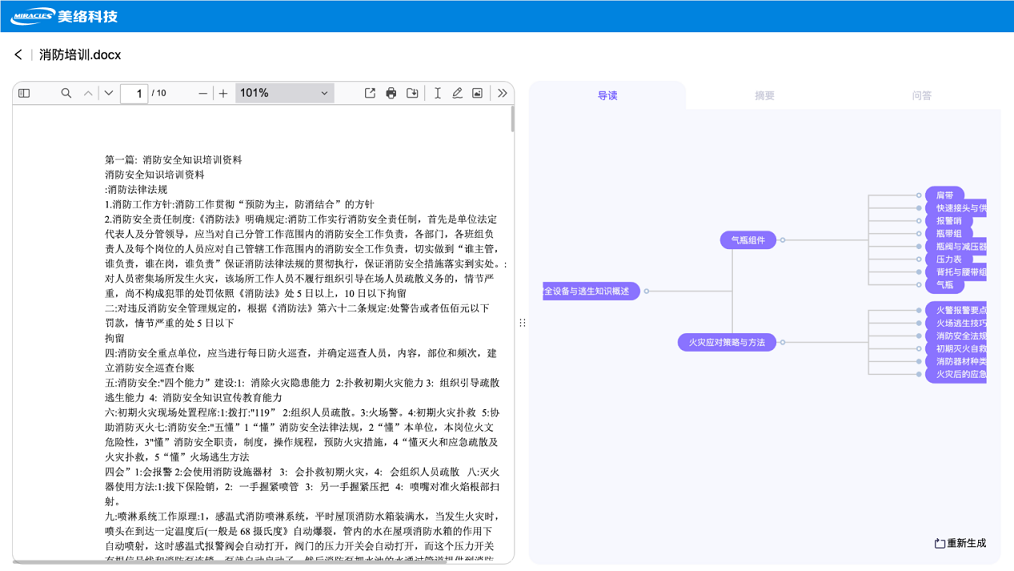Switch to the 摘要 tab

point(764,96)
